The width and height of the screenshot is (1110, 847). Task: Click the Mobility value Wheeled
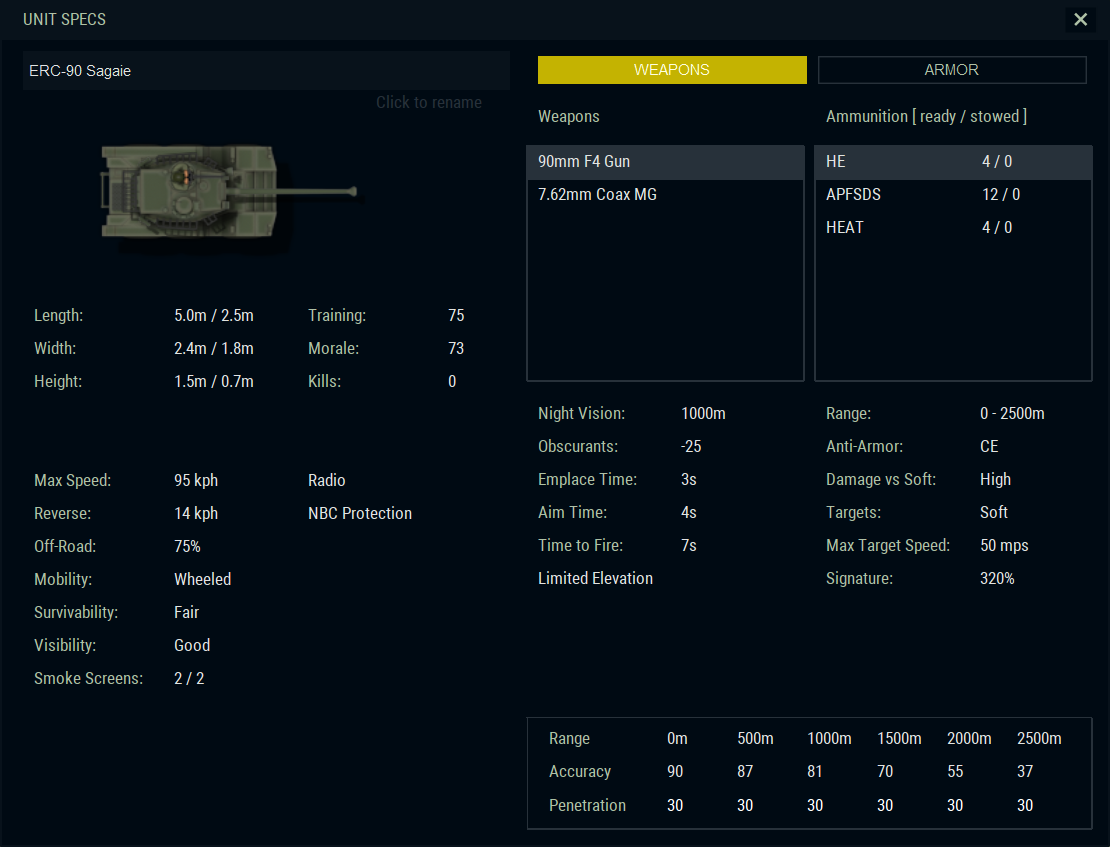[x=202, y=579]
